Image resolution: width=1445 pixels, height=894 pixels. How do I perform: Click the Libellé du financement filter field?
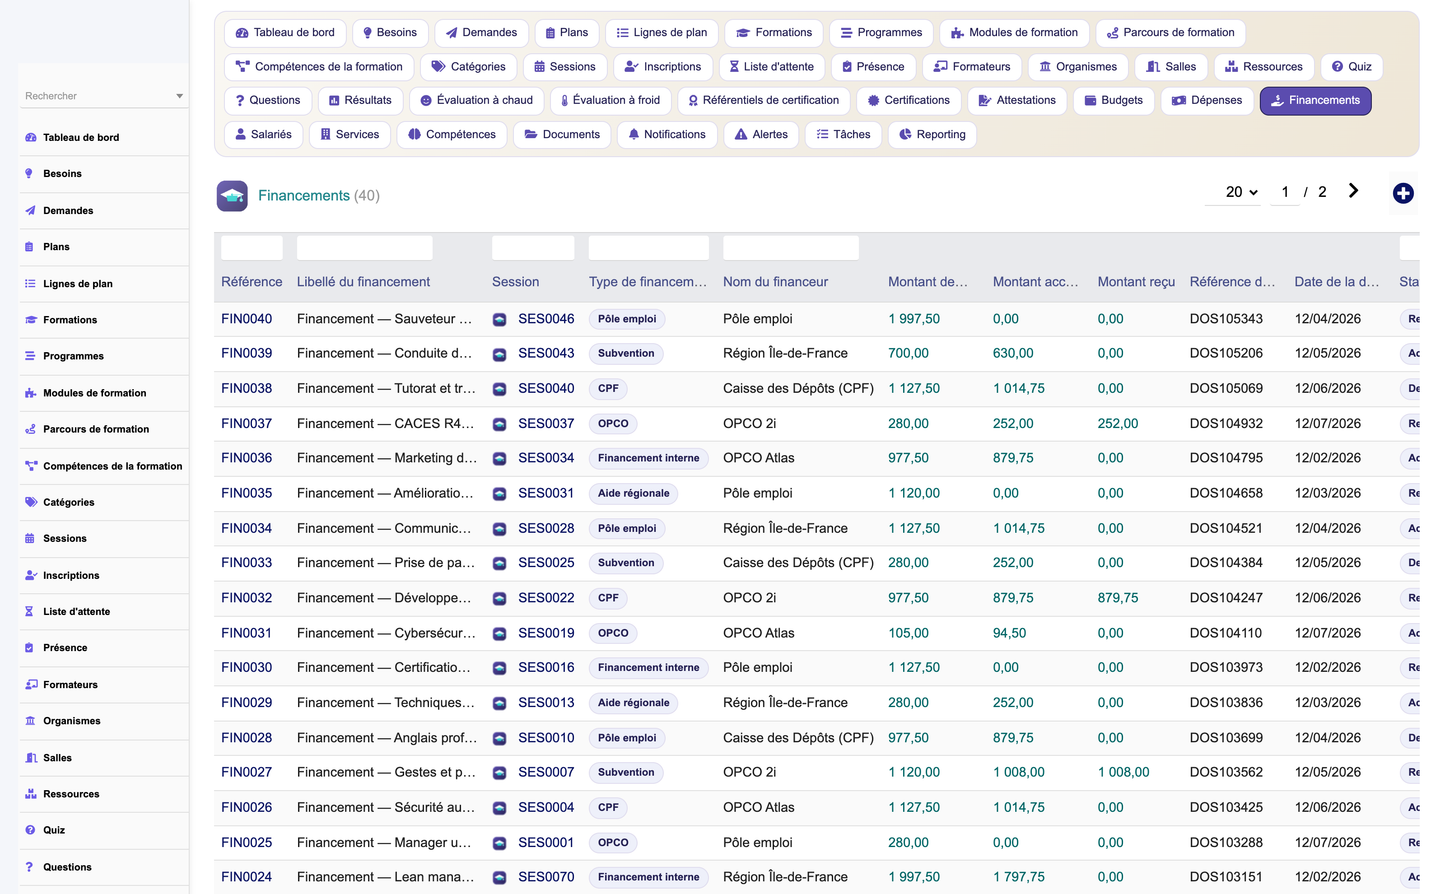365,248
